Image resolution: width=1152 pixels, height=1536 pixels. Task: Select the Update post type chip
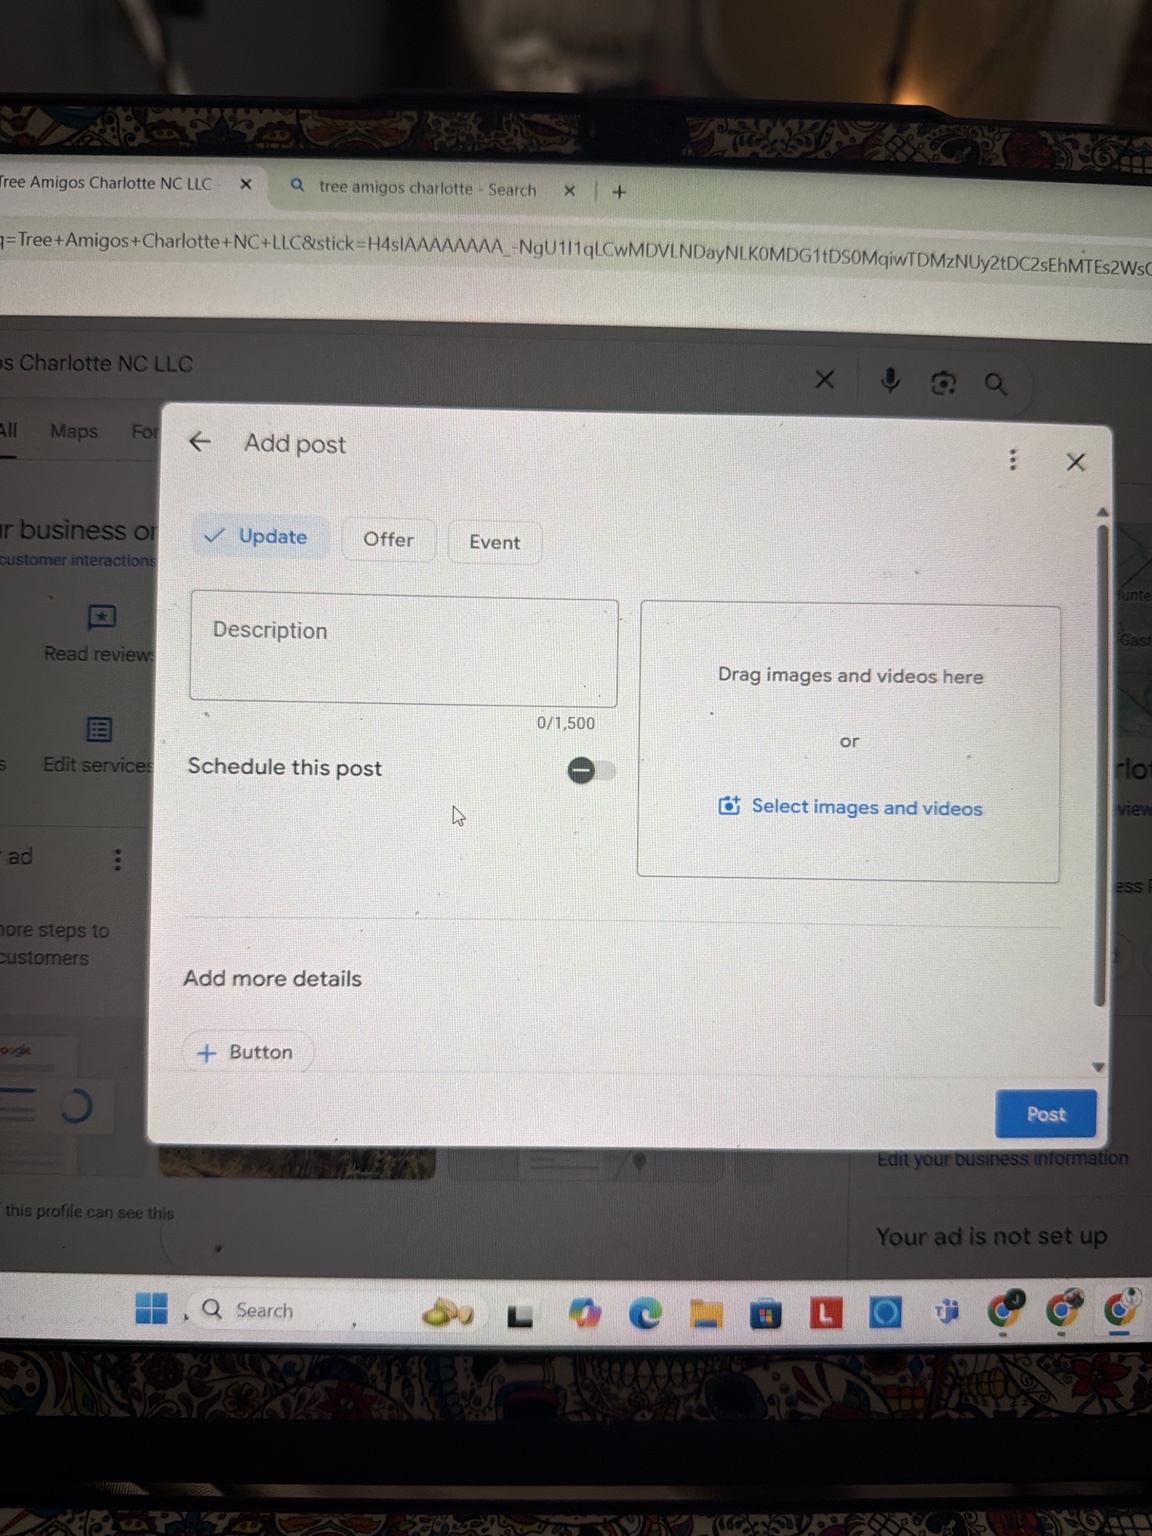[258, 537]
